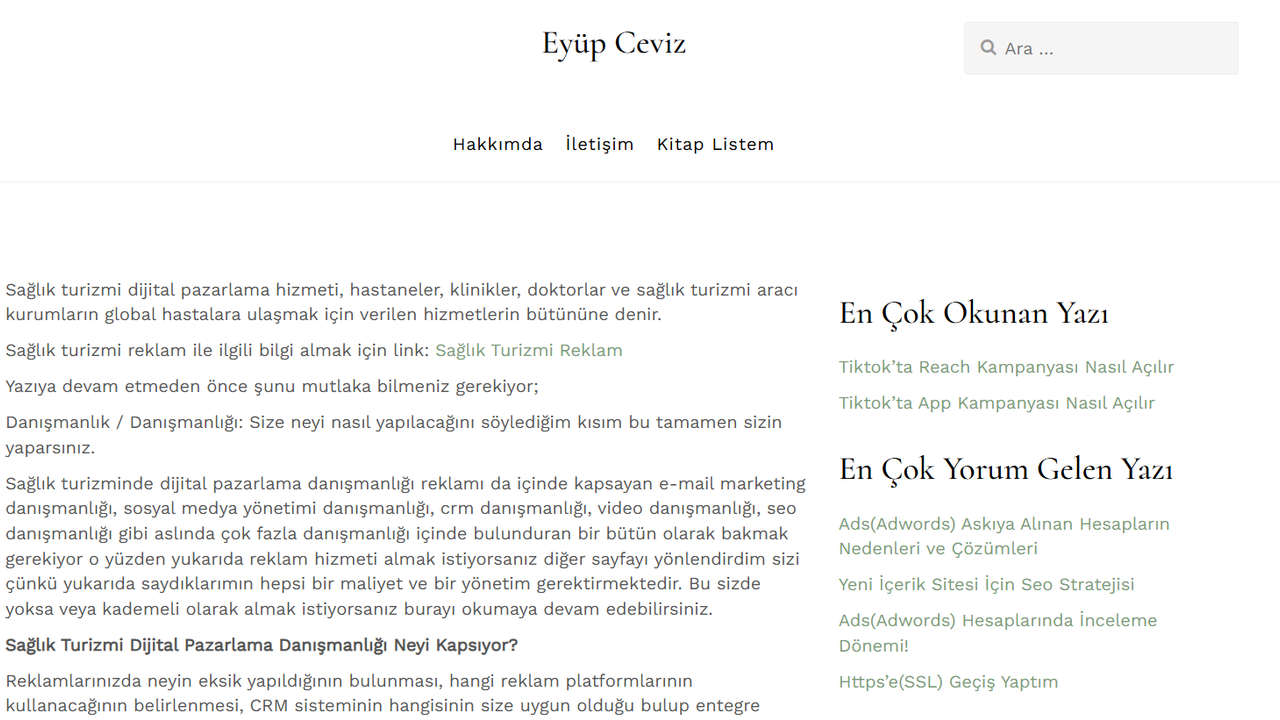Click the paragraph mentioning e-mail marketing danışmanlığı
This screenshot has height=720, width=1280.
(x=405, y=546)
